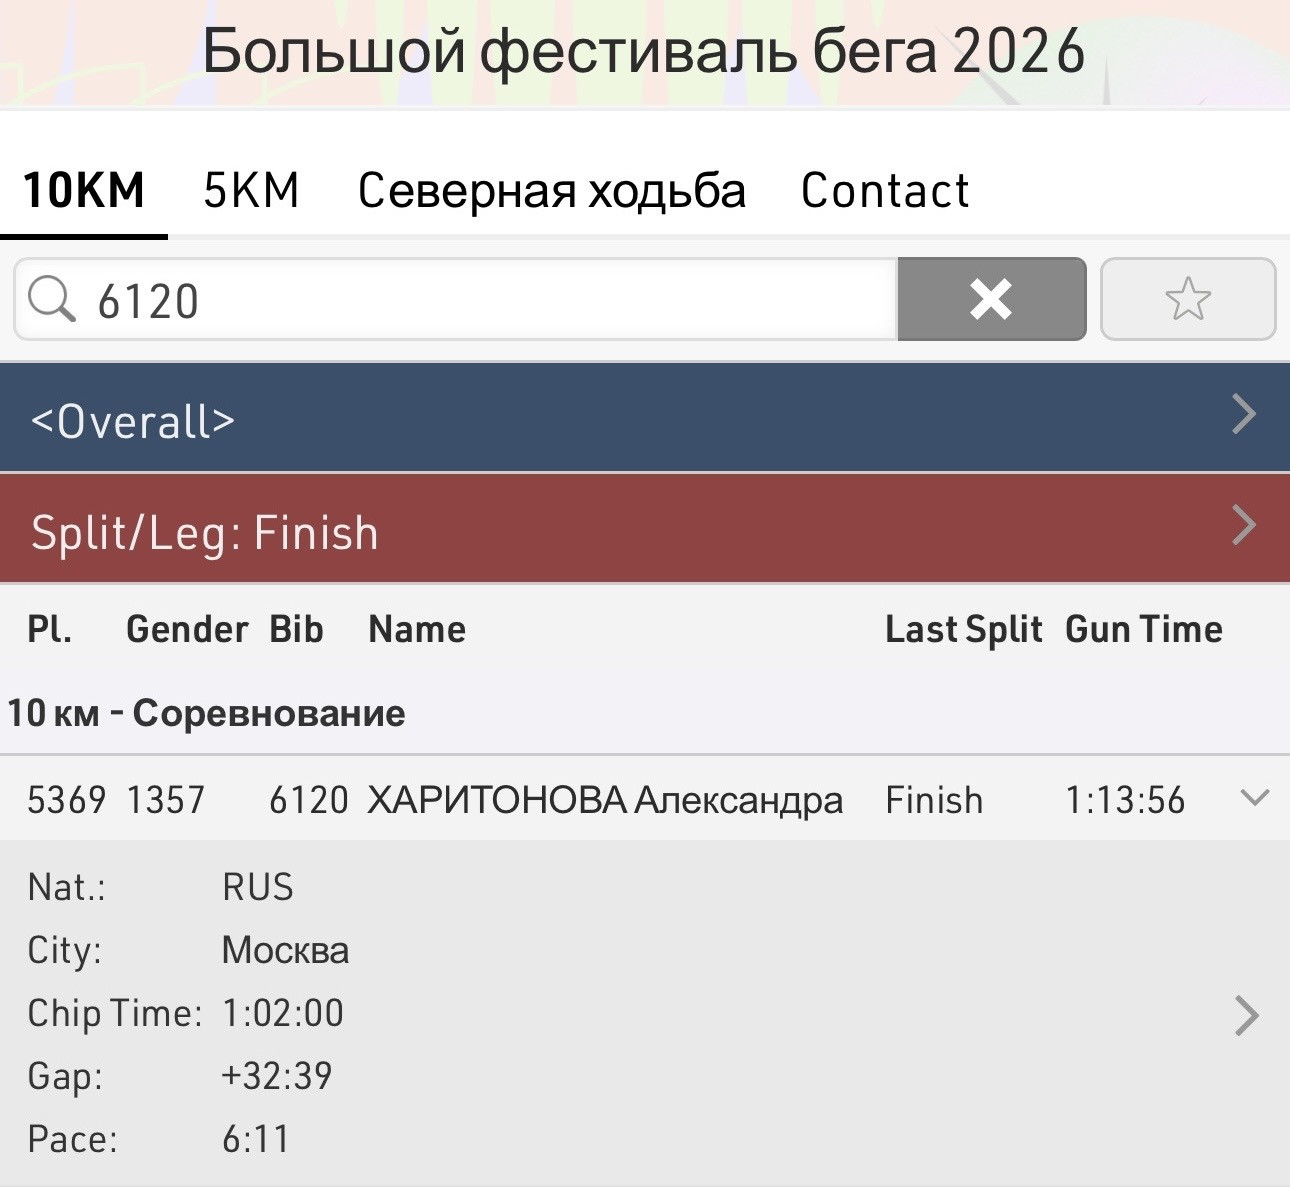Click the <Overall> ranking bar

coord(645,417)
